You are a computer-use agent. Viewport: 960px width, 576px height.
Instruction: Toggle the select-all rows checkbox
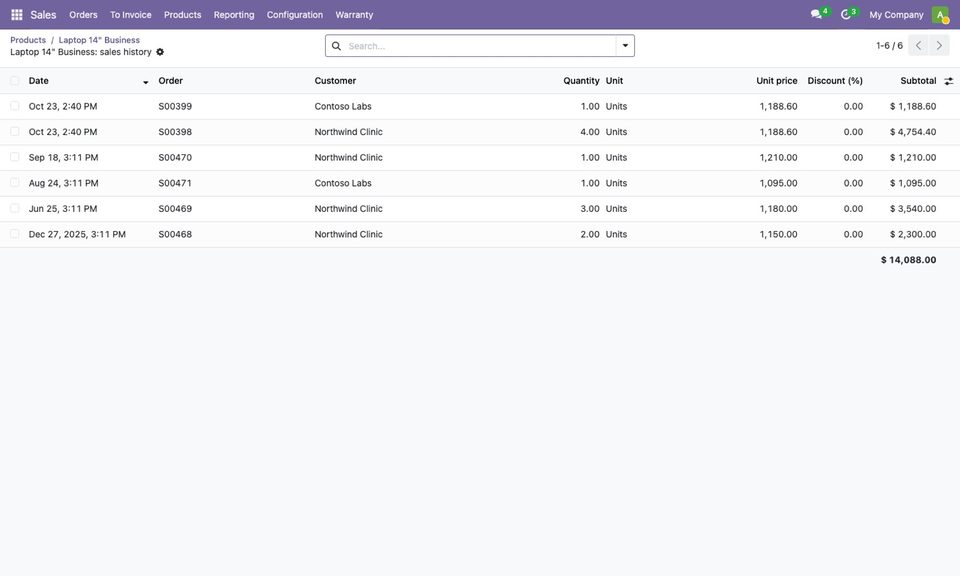15,81
